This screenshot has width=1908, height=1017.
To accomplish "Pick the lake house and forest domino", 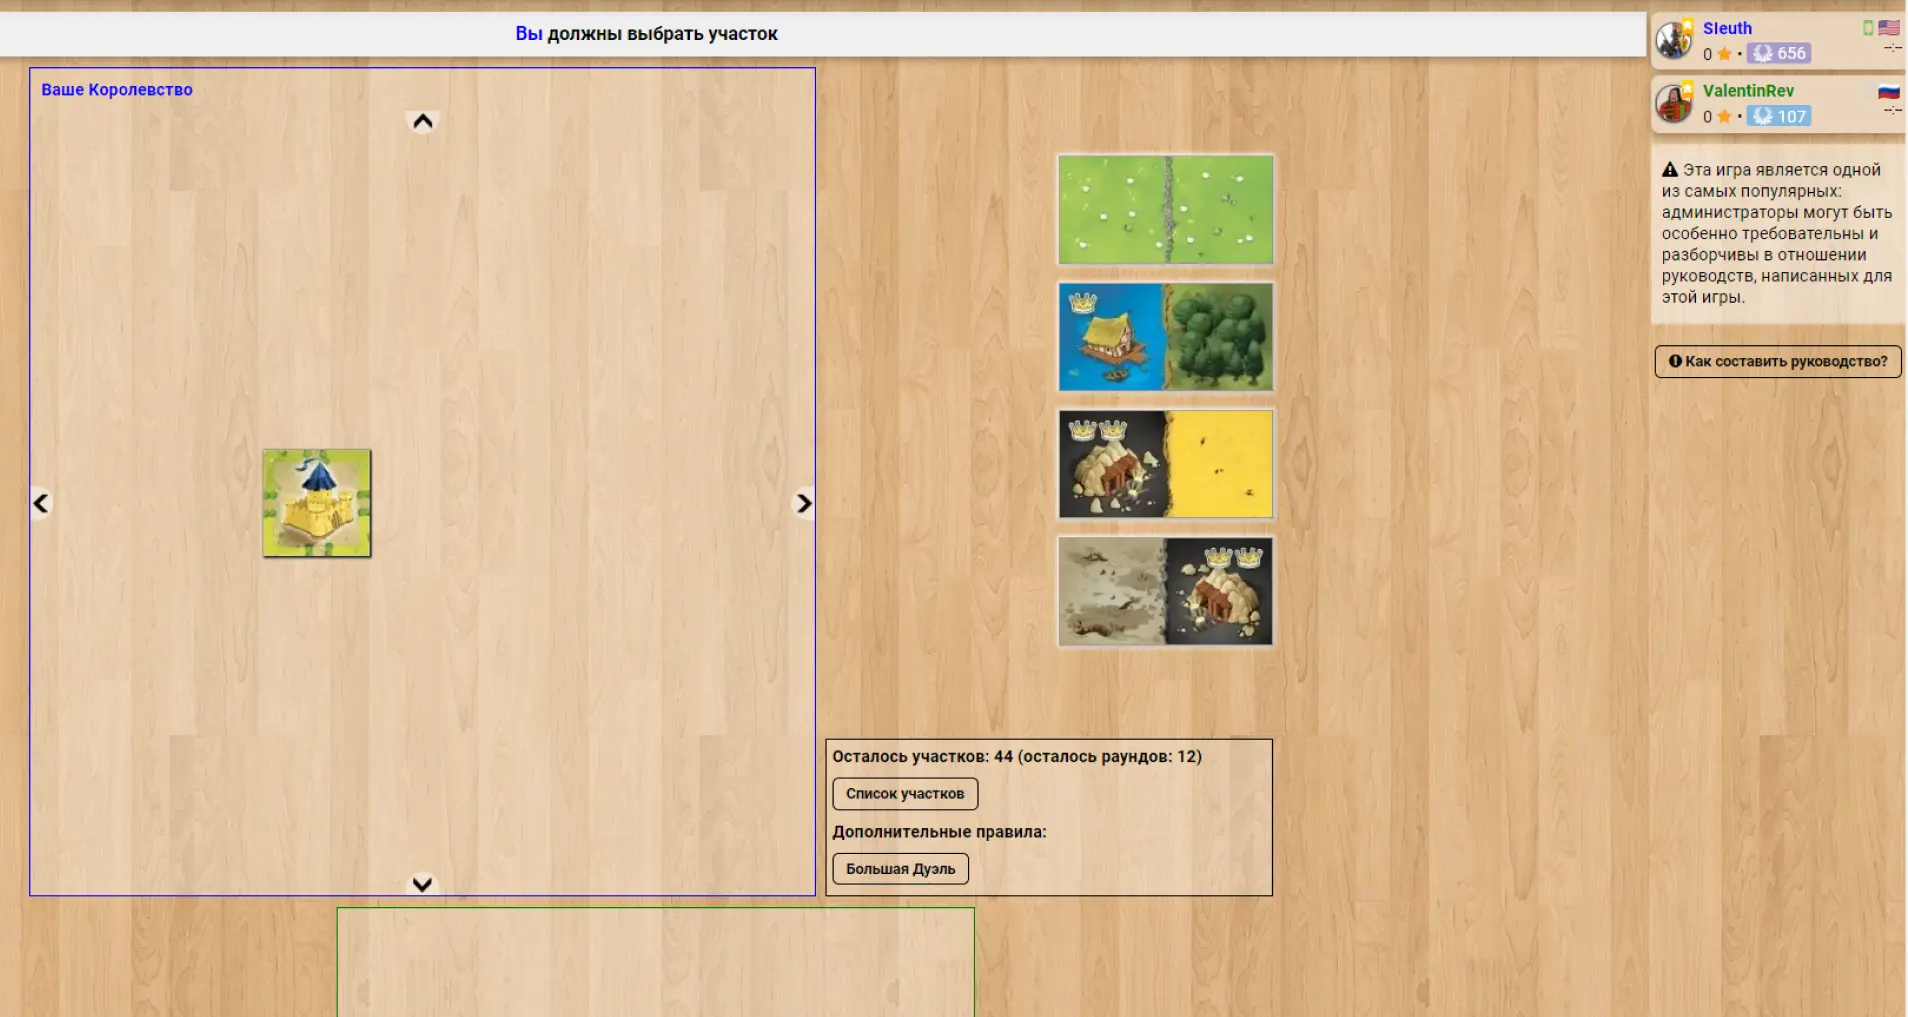I will (1165, 337).
